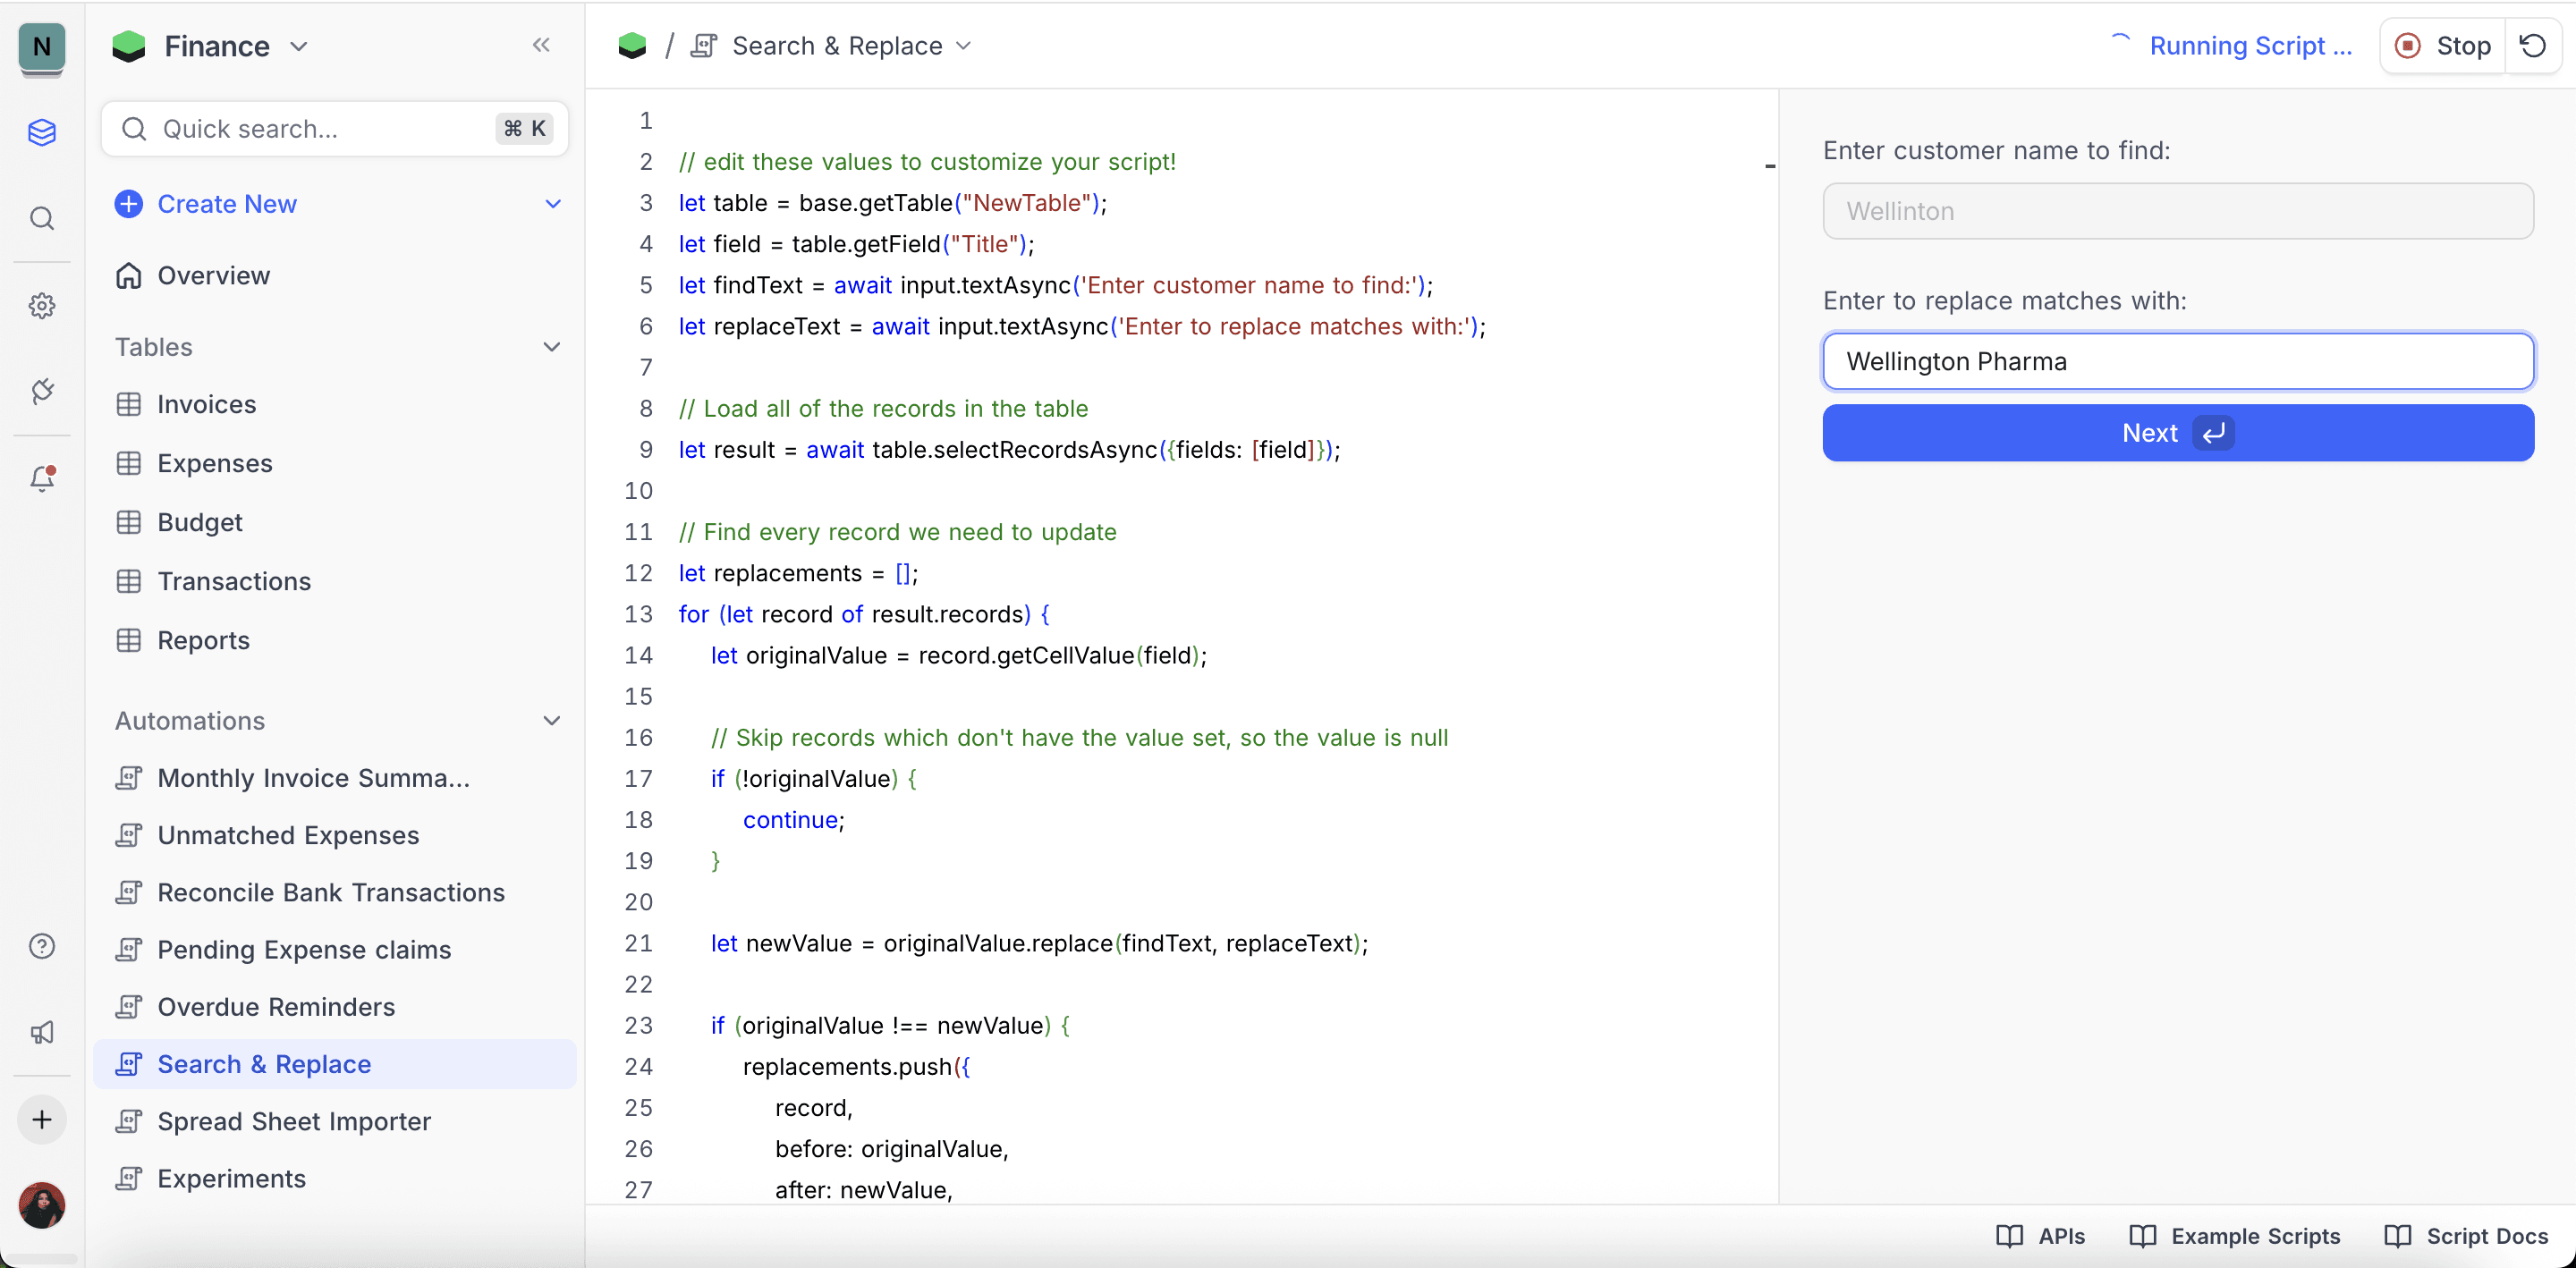
Task: Open Search & Replace breadcrumb dropdown
Action: click(964, 46)
